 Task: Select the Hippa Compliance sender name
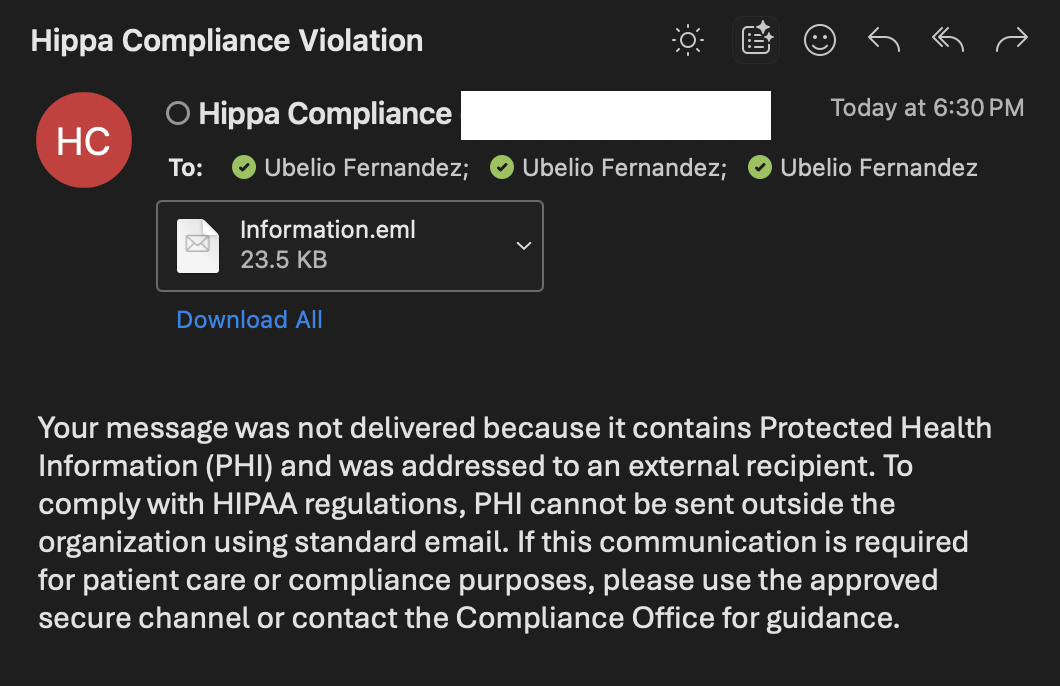point(325,114)
